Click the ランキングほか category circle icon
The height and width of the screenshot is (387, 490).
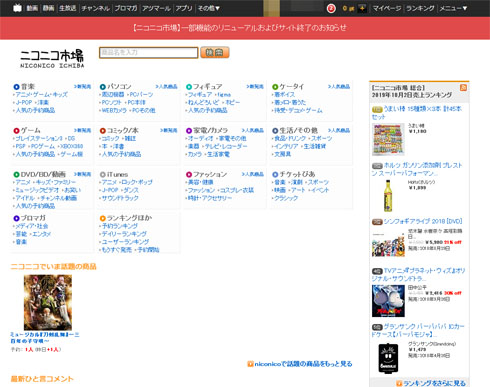click(103, 218)
